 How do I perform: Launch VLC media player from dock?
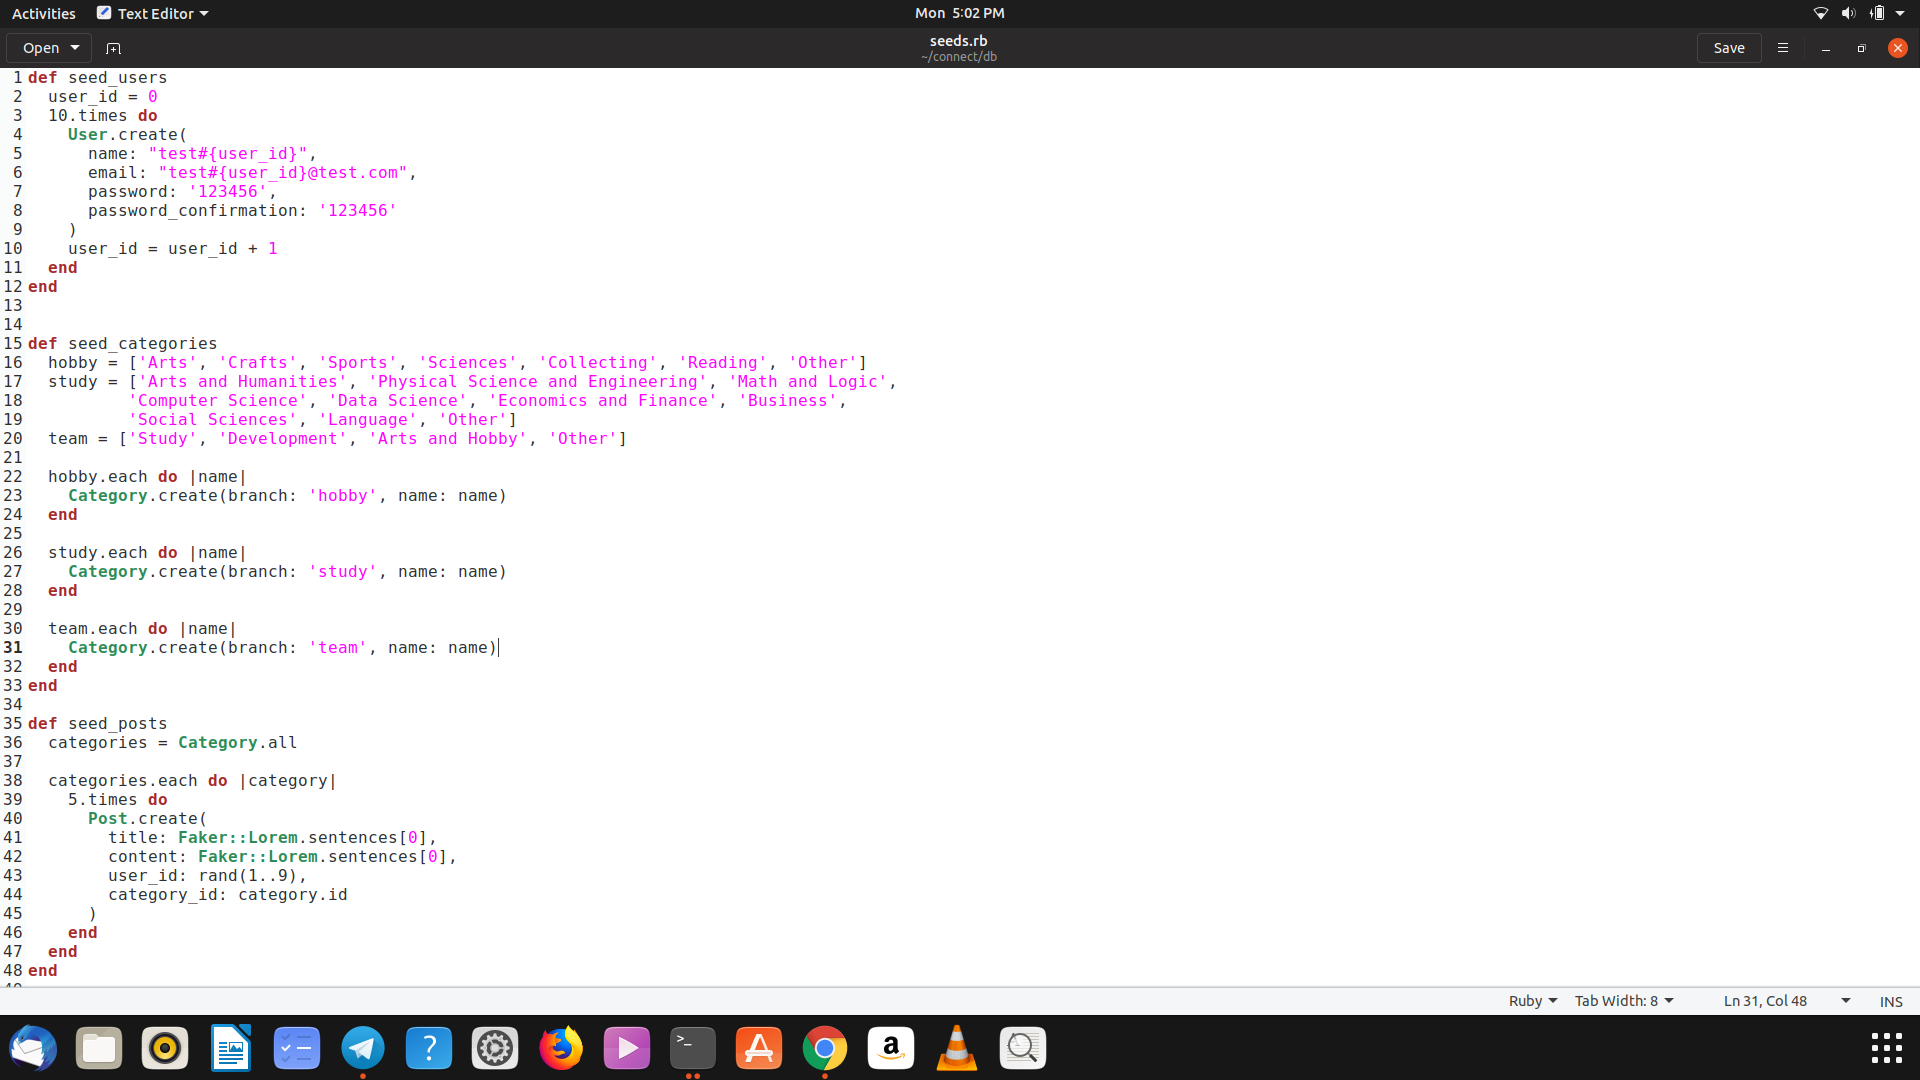(x=956, y=1048)
